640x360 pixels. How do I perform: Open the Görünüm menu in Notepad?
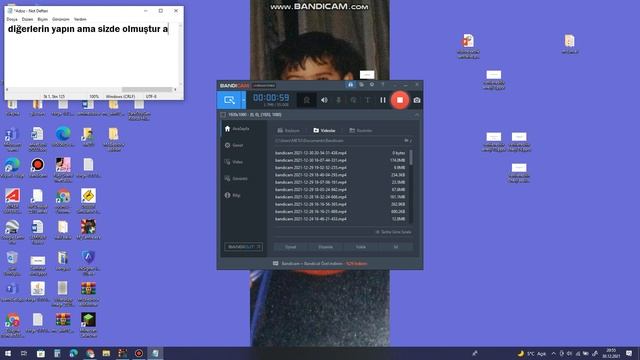coord(60,19)
